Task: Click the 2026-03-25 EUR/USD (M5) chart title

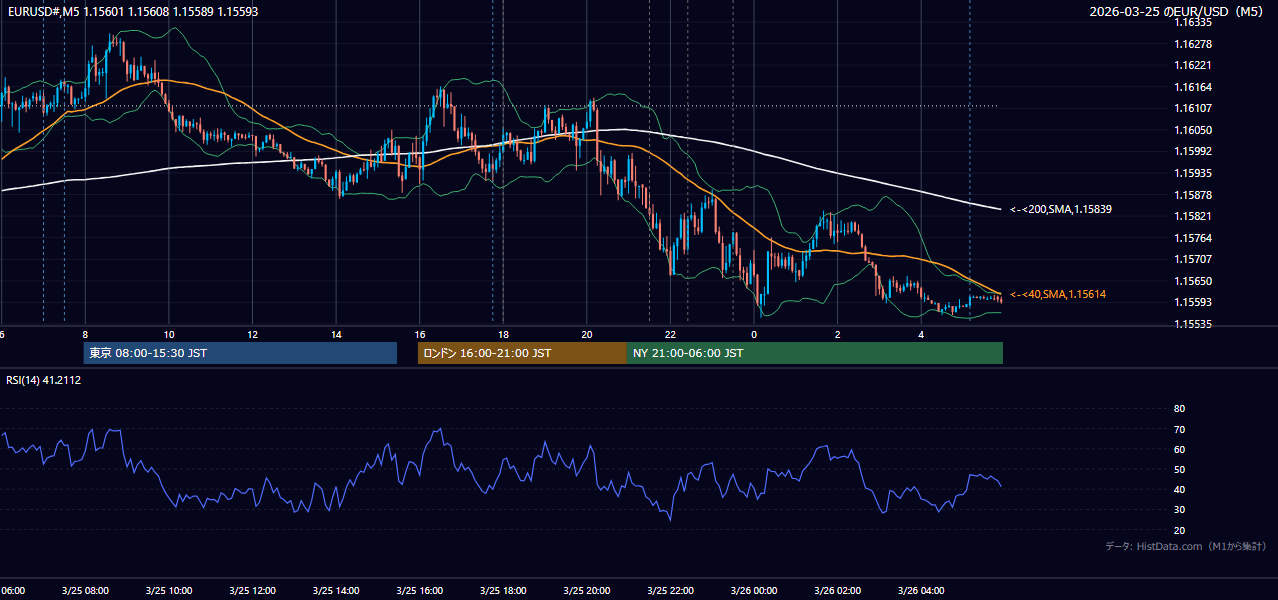Action: 1177,11
